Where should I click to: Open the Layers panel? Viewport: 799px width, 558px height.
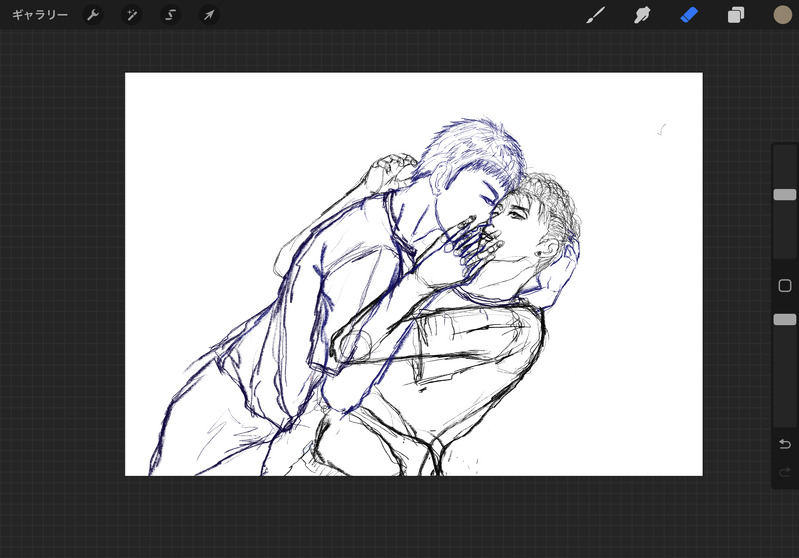point(735,15)
